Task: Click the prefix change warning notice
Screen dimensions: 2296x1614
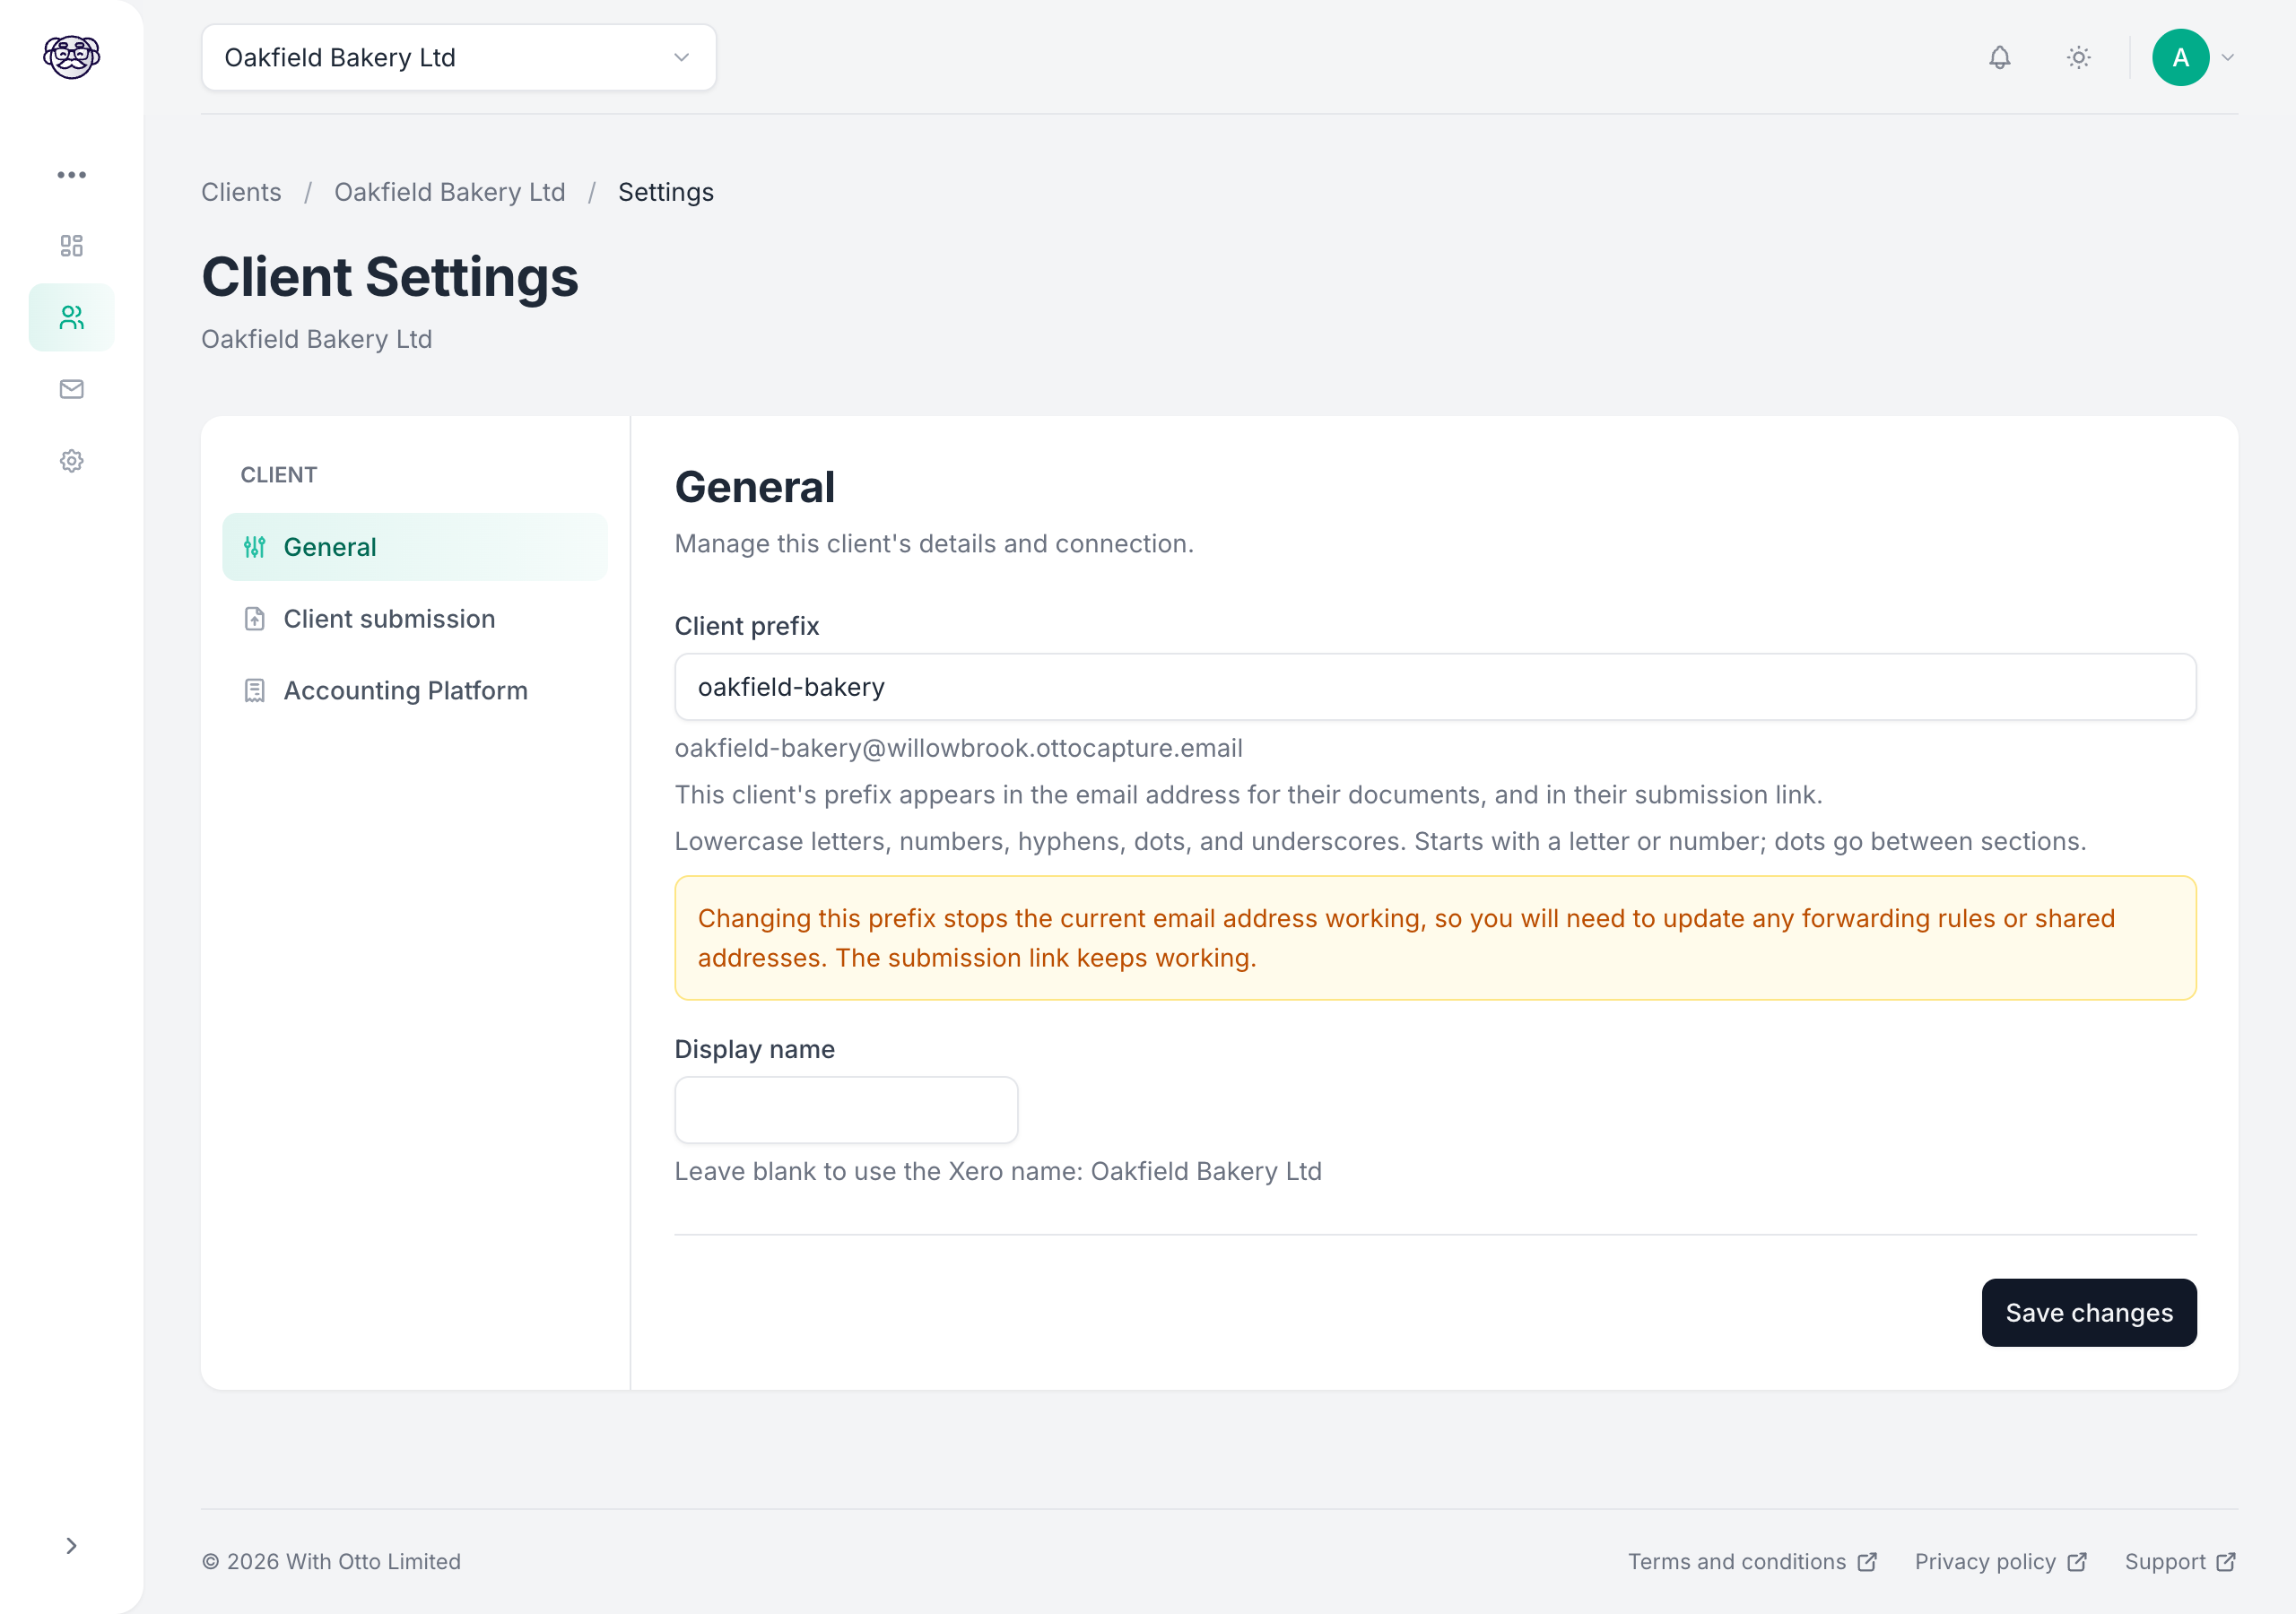Action: tap(1436, 938)
